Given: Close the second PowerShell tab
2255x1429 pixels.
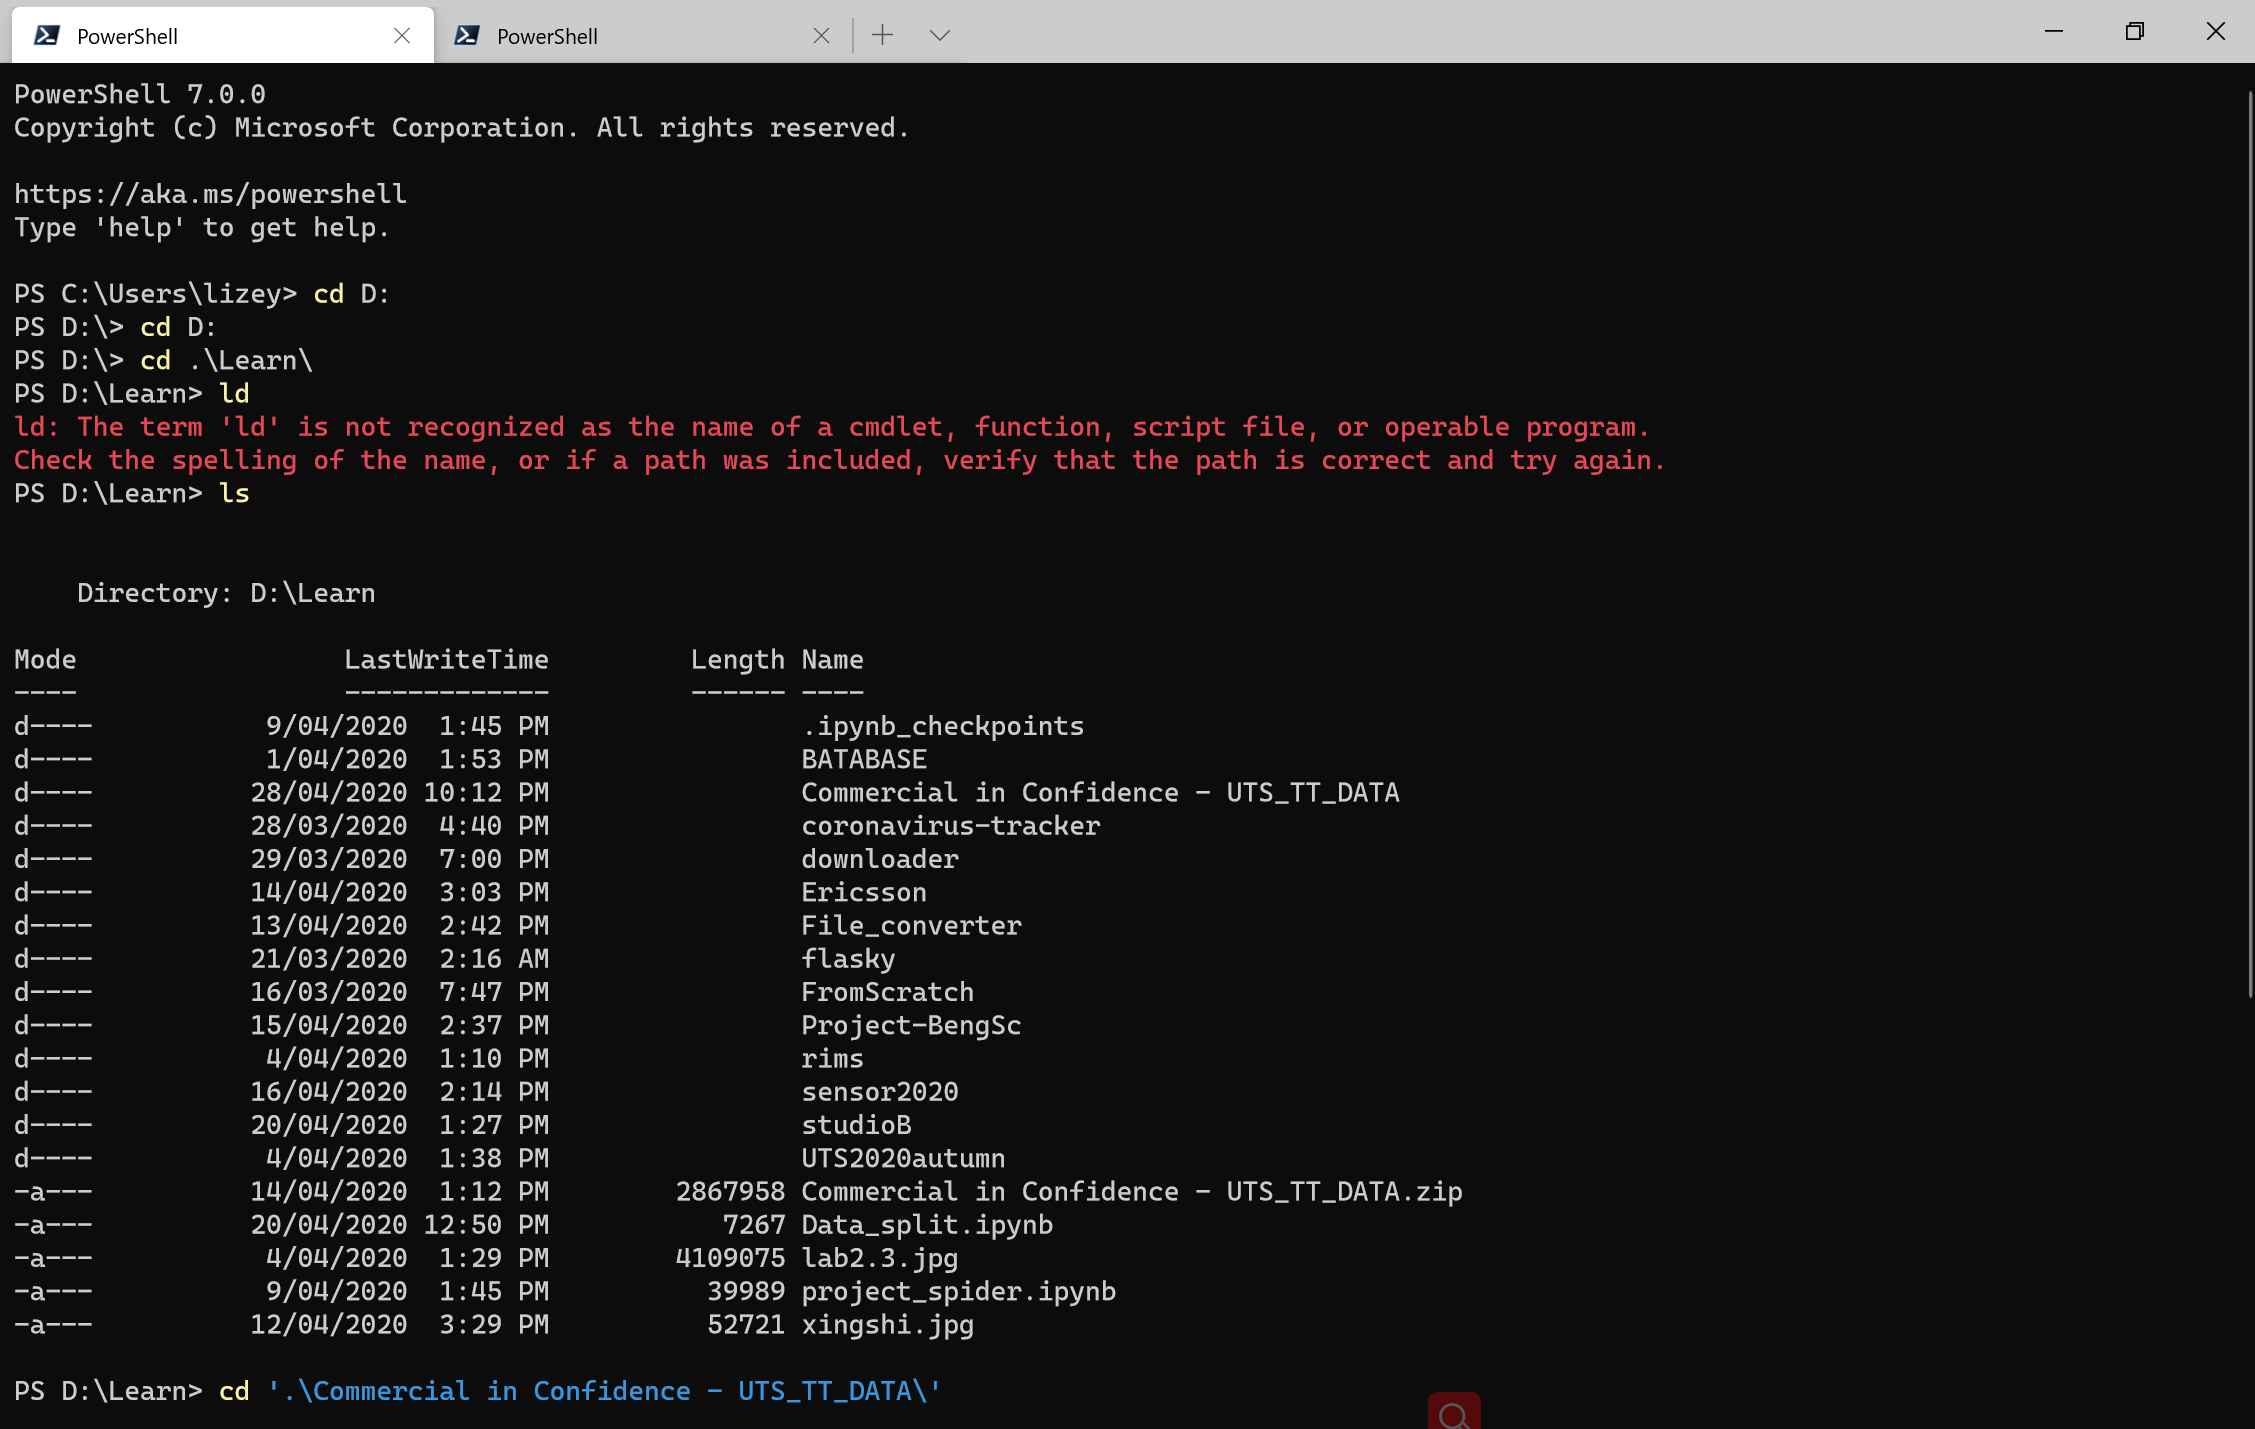Looking at the screenshot, I should (x=822, y=35).
